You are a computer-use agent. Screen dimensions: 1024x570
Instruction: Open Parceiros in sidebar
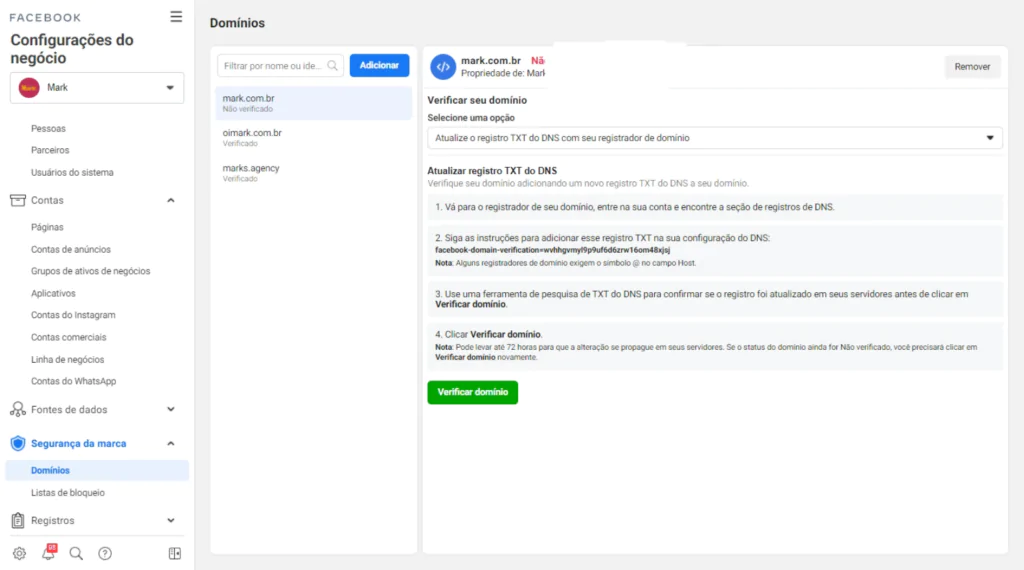coord(50,150)
